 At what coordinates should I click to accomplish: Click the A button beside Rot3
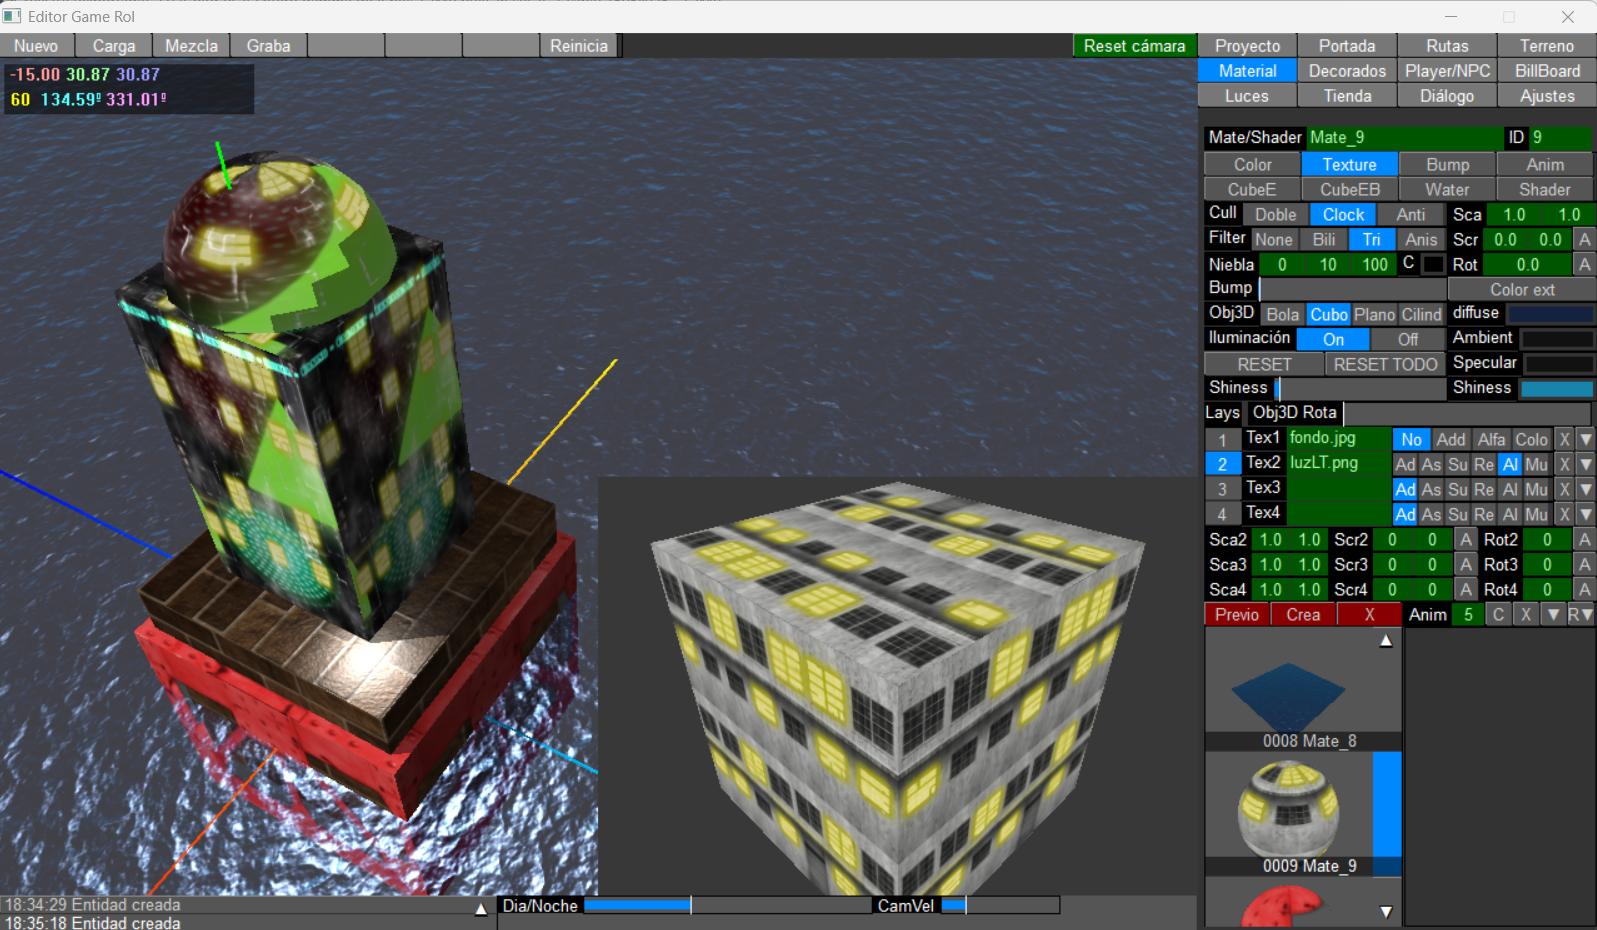click(x=1584, y=565)
